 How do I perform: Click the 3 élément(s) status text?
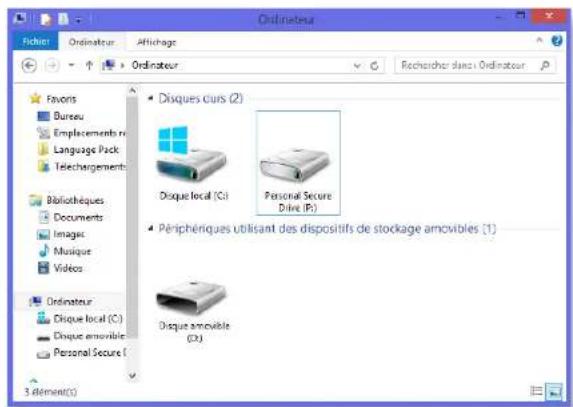51,392
